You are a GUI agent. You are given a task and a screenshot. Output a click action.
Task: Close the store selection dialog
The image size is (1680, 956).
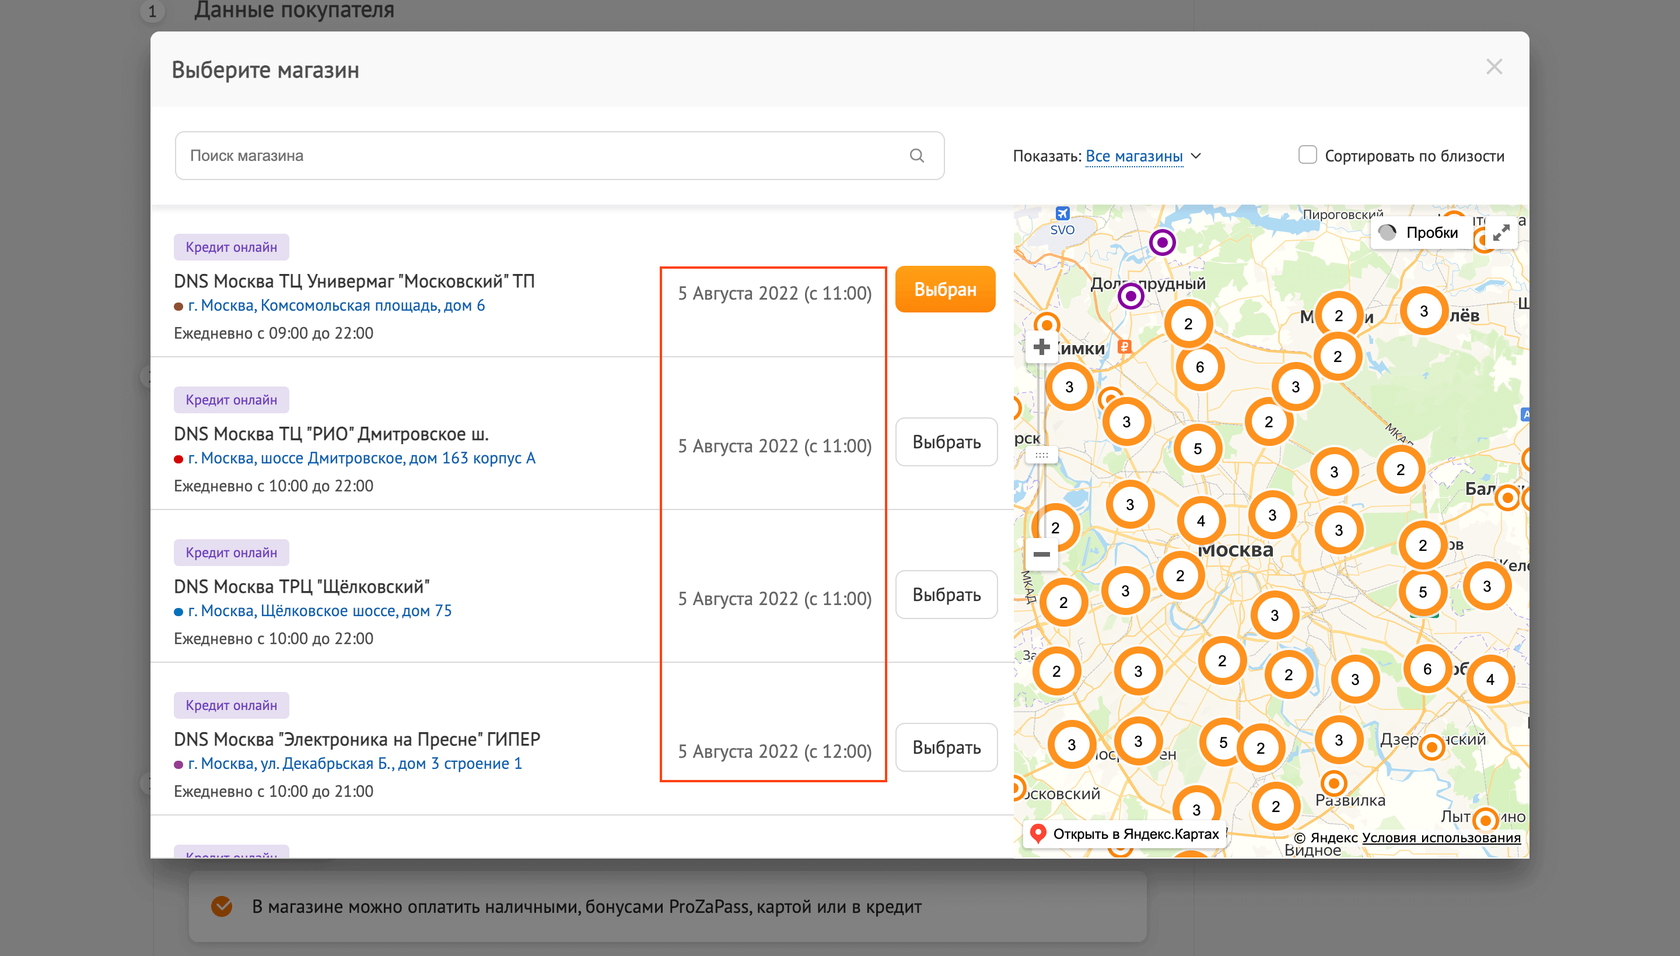[x=1494, y=67]
